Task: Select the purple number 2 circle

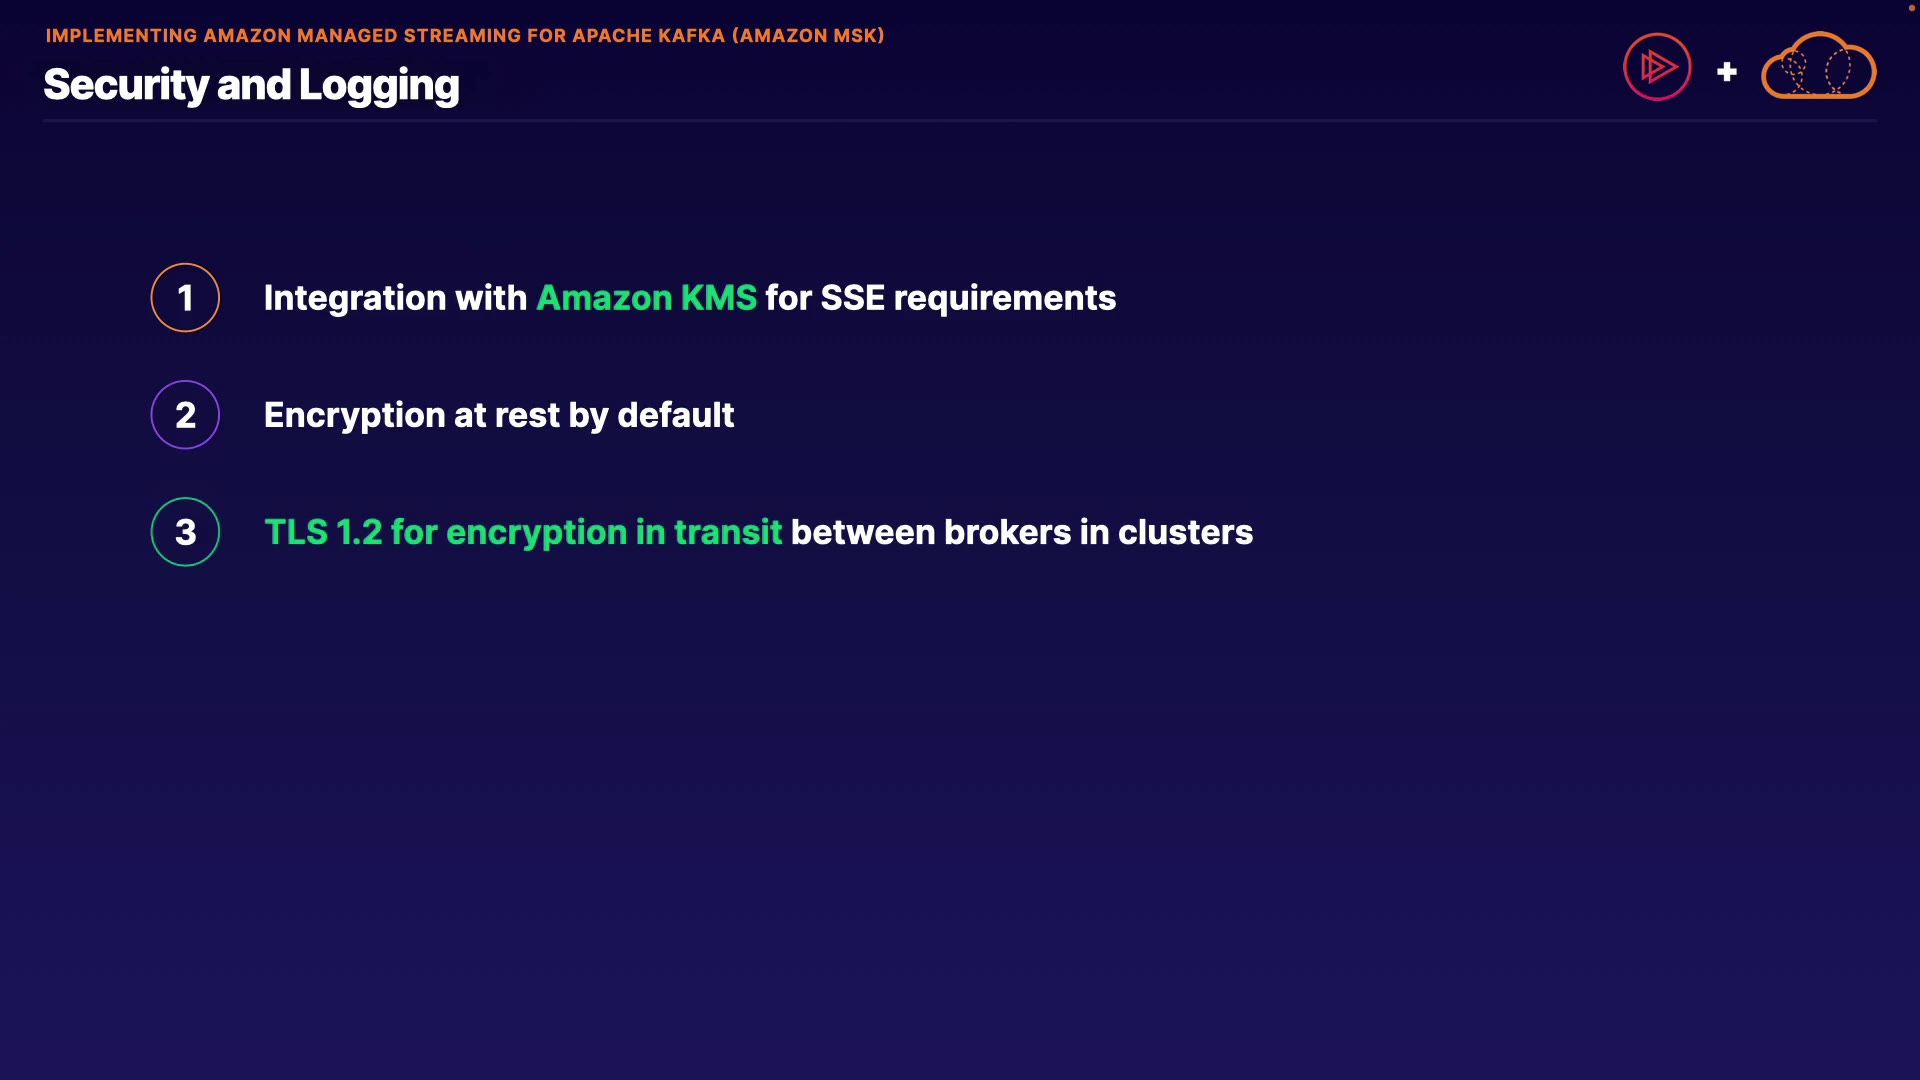Action: tap(185, 415)
